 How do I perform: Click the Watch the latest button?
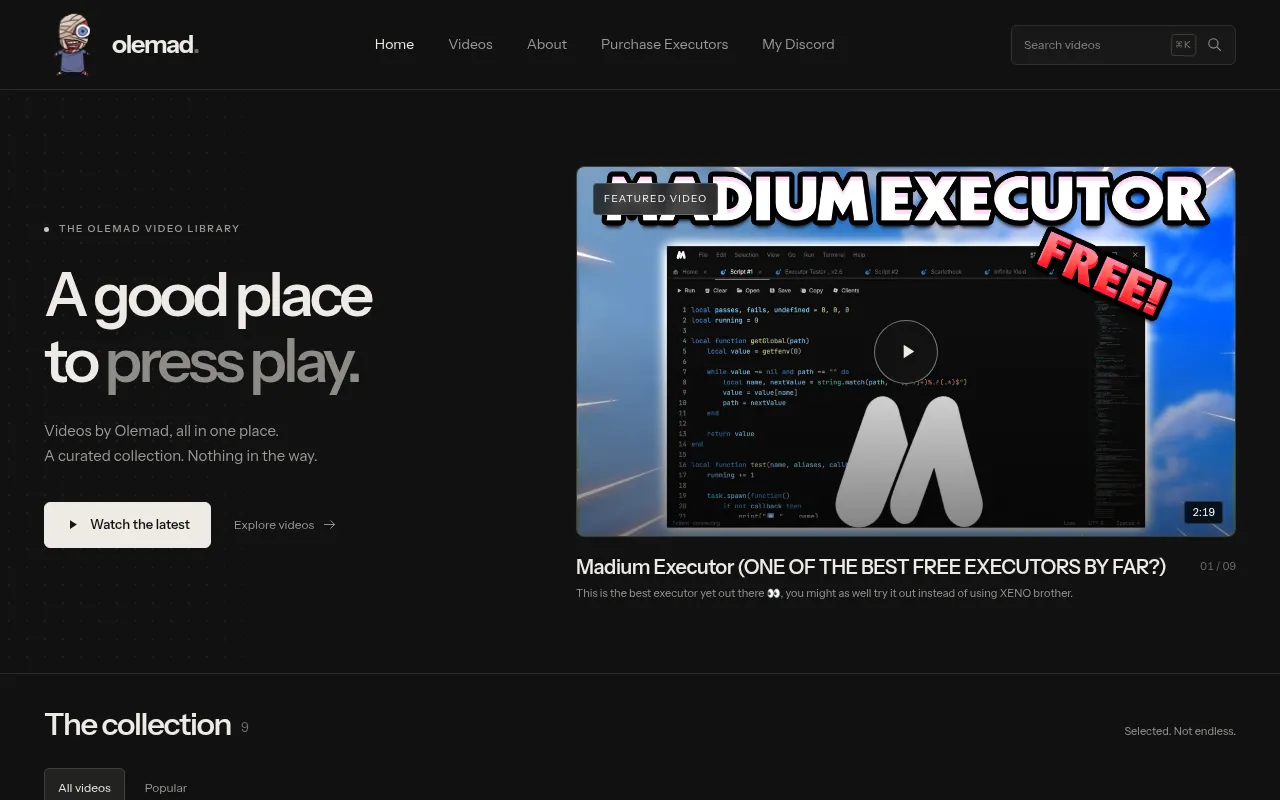[127, 525]
